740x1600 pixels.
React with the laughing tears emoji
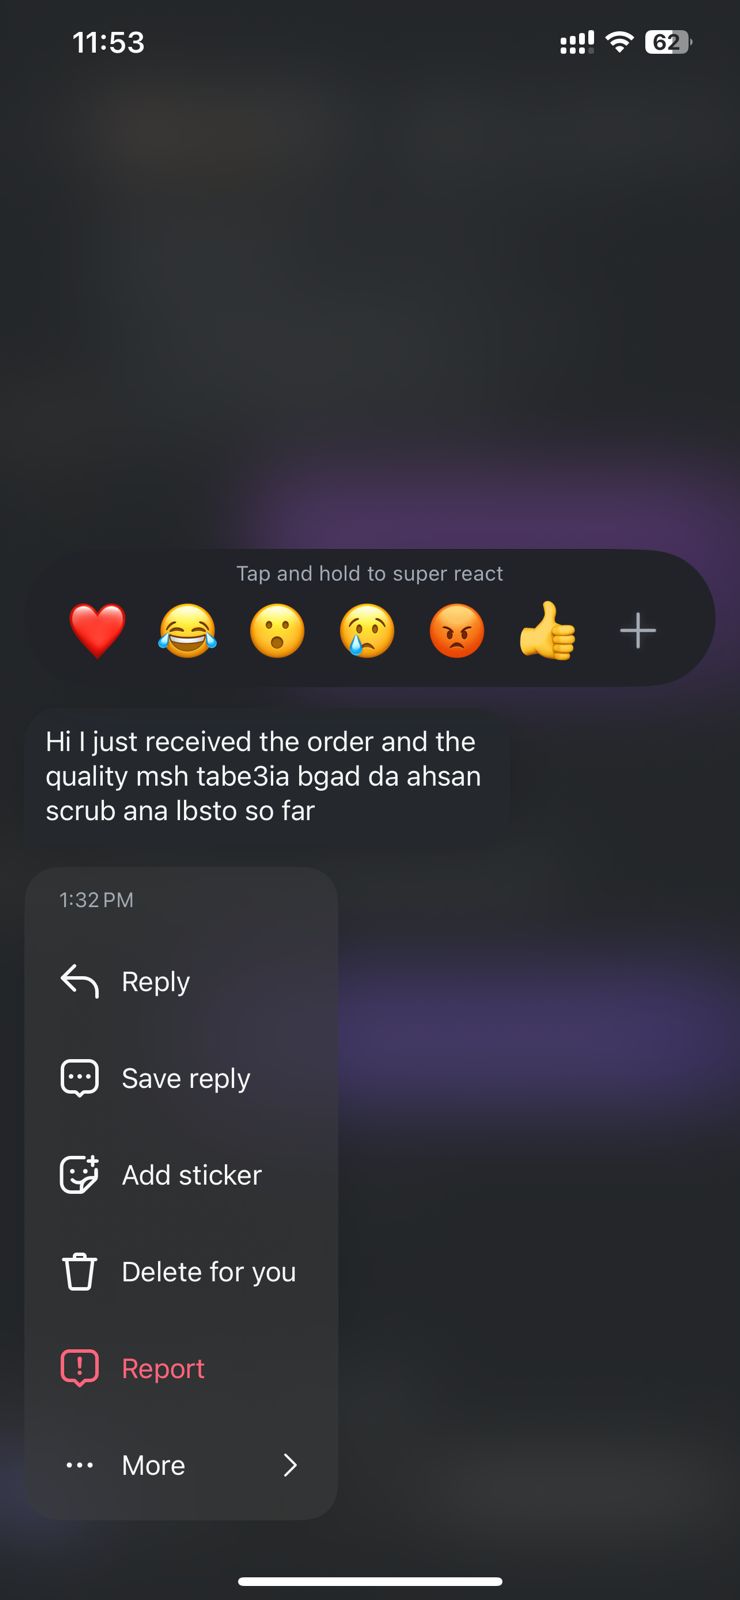187,631
